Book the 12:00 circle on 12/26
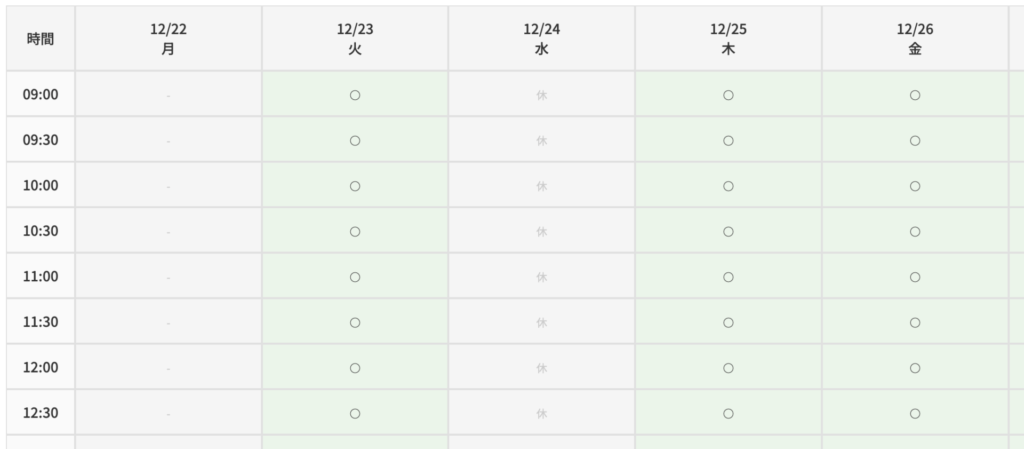The width and height of the screenshot is (1024, 449). click(915, 368)
